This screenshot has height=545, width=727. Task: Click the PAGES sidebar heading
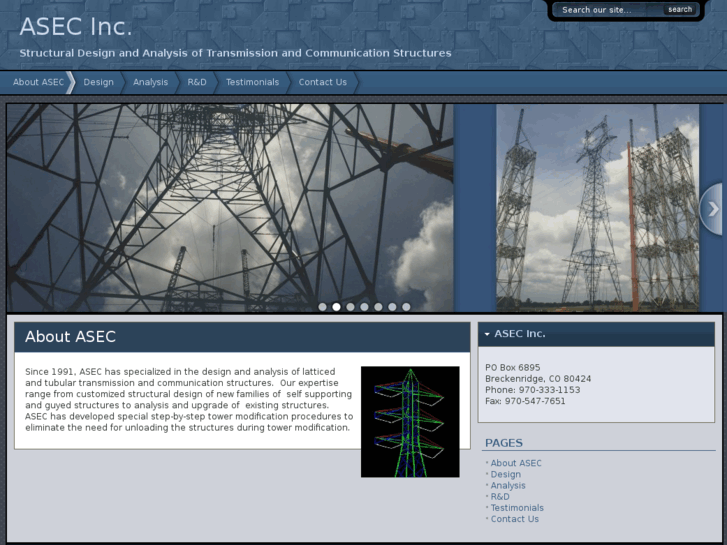click(504, 442)
